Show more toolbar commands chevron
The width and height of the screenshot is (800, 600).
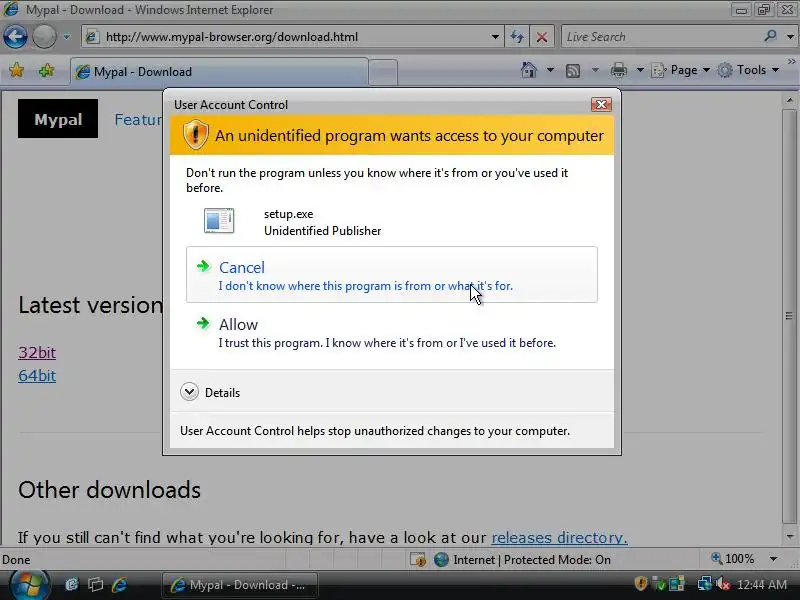pos(791,62)
